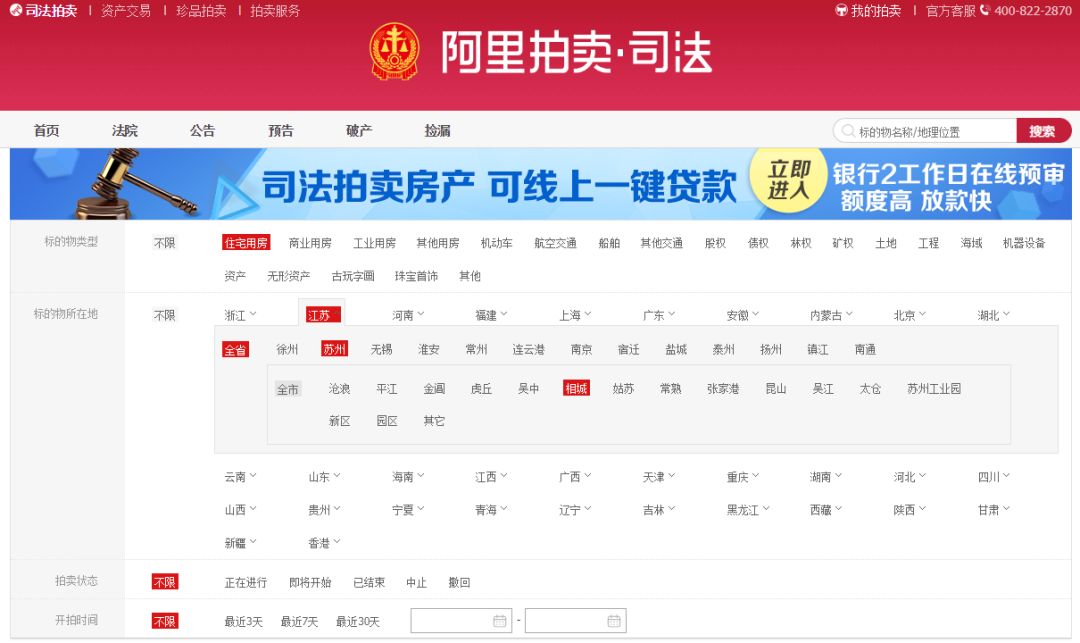Click the calendar icon on the first date field
Image resolution: width=1080 pixels, height=643 pixels.
(499, 620)
